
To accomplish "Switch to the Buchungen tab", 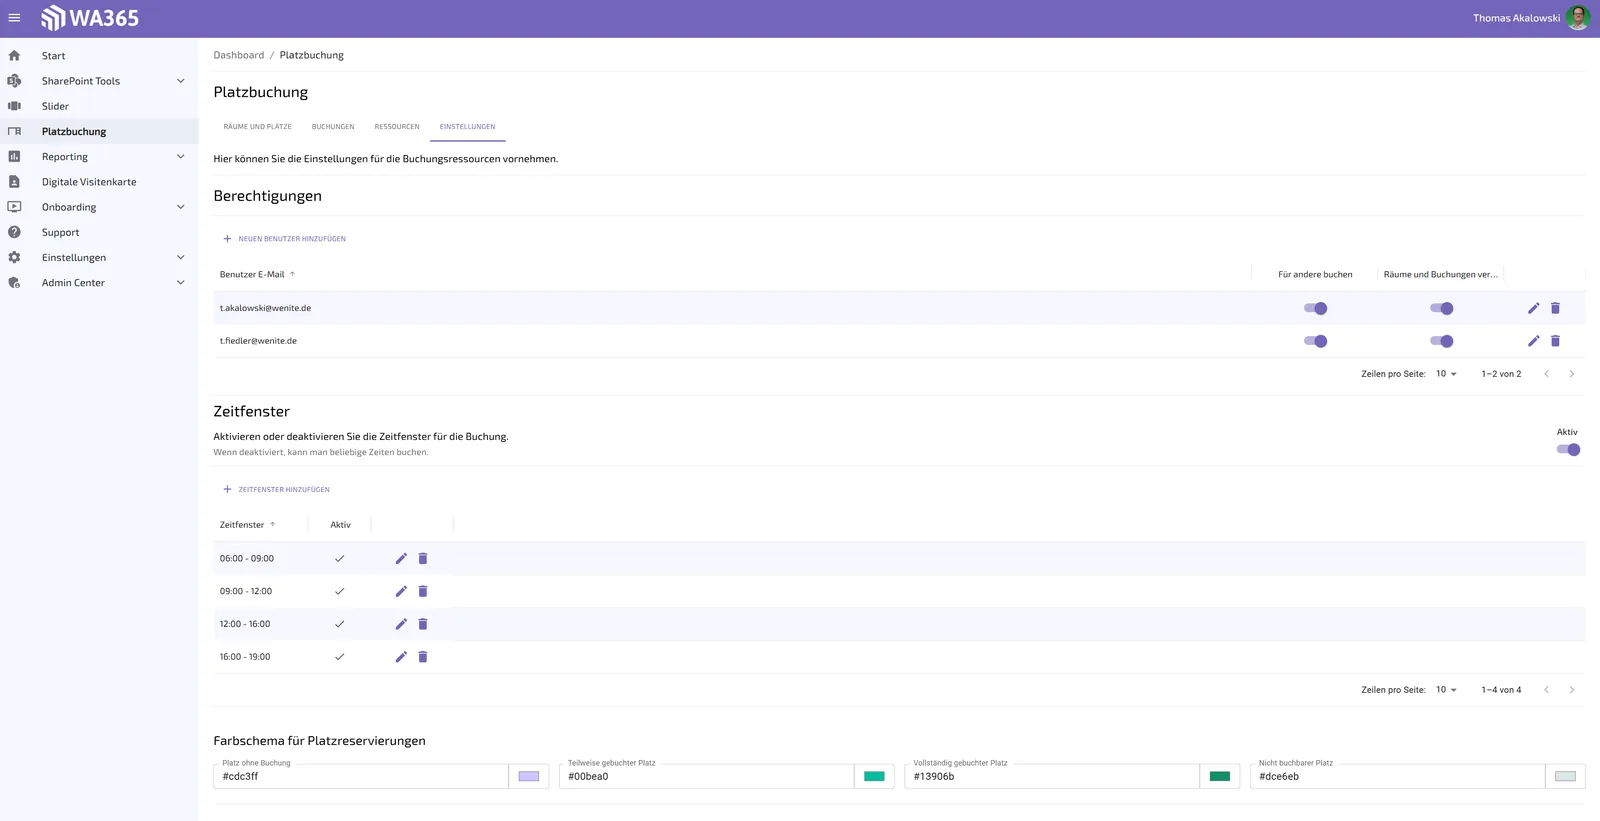I will click(333, 127).
